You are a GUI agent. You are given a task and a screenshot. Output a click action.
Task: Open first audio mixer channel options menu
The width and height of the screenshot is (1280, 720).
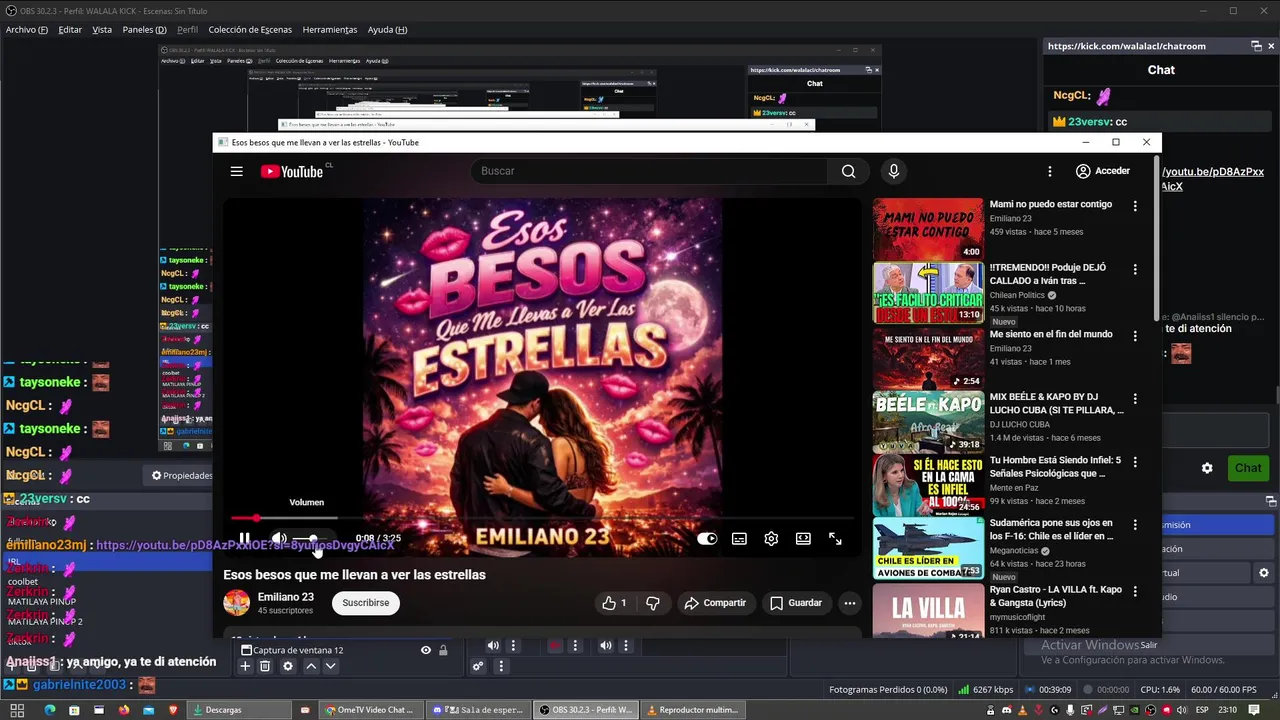[513, 646]
